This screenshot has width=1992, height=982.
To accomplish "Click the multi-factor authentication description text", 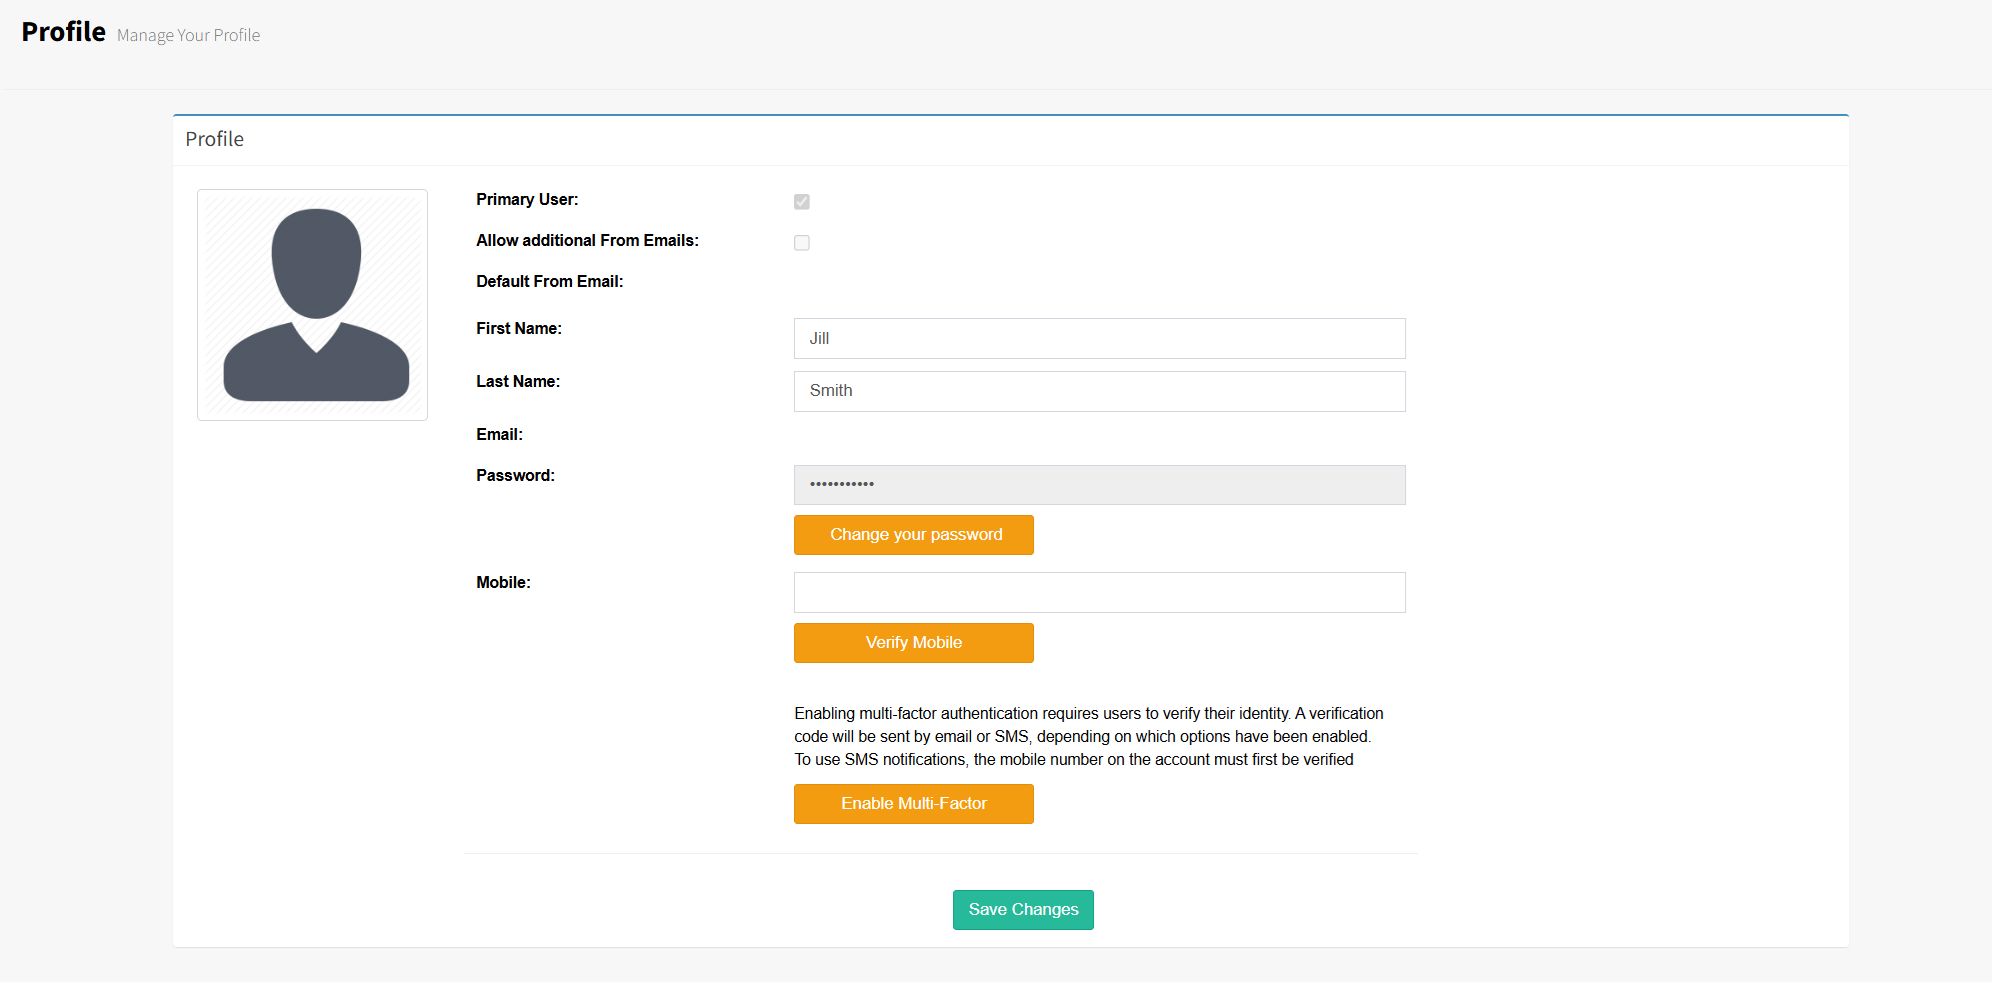I will pyautogui.click(x=1089, y=737).
